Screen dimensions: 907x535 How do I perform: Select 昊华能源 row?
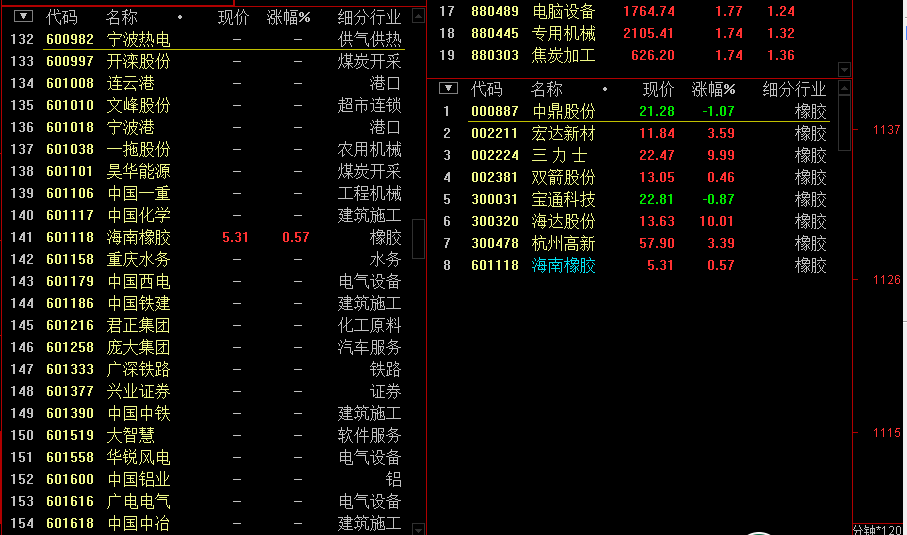pyautogui.click(x=207, y=171)
